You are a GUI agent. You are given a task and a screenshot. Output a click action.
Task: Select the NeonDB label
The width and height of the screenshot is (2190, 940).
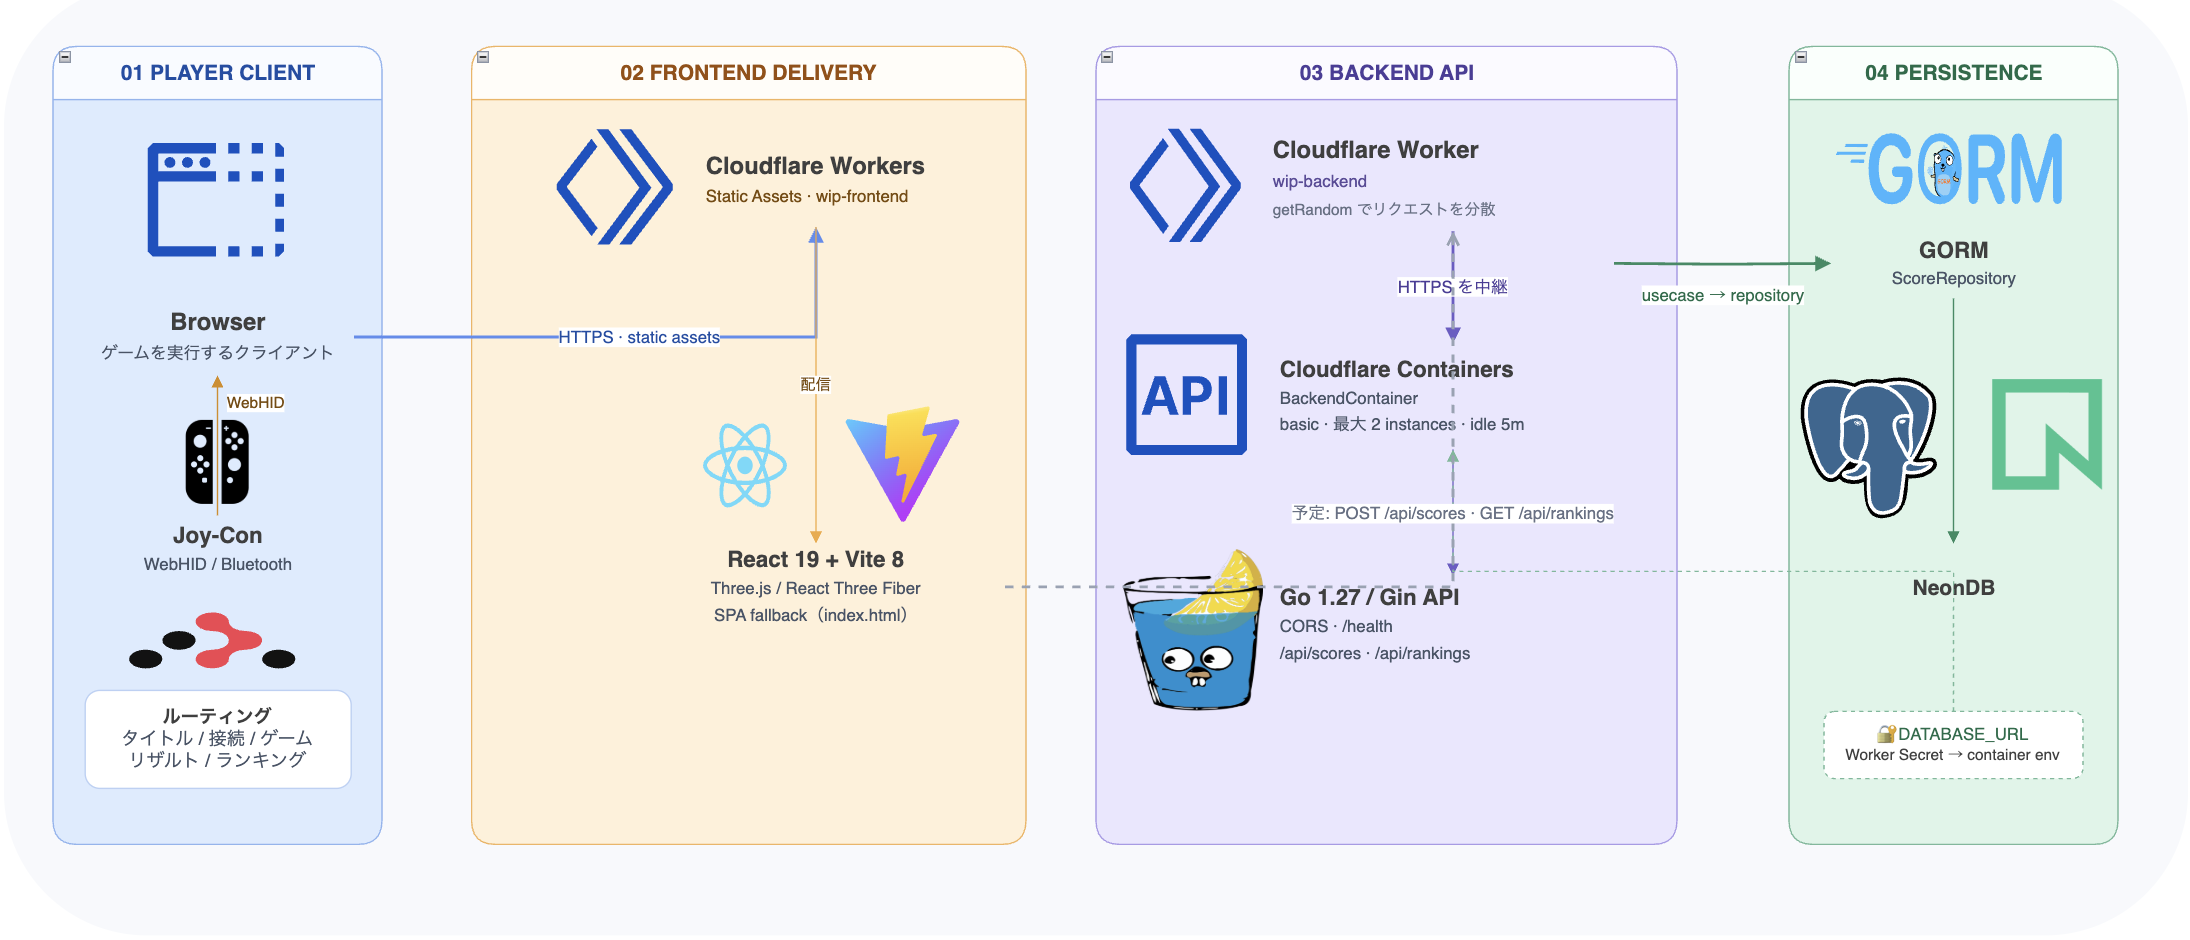tap(1953, 588)
